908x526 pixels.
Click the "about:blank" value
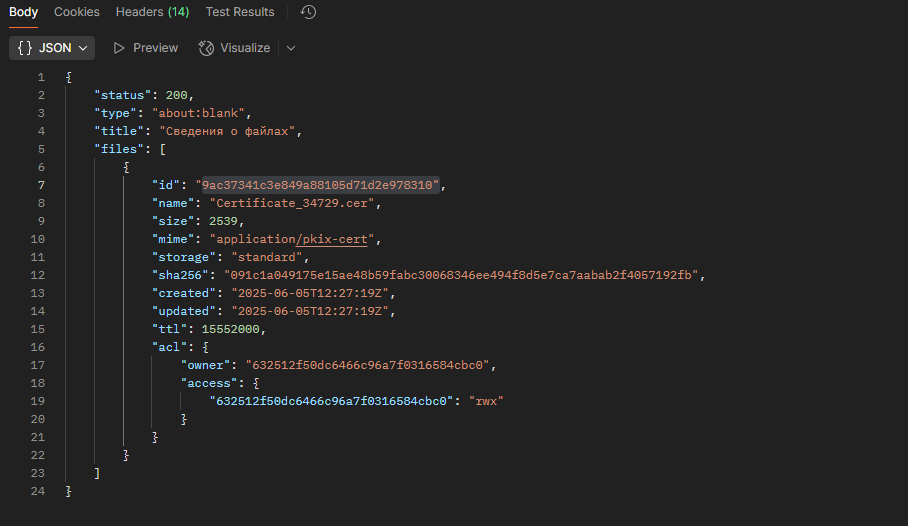198,113
